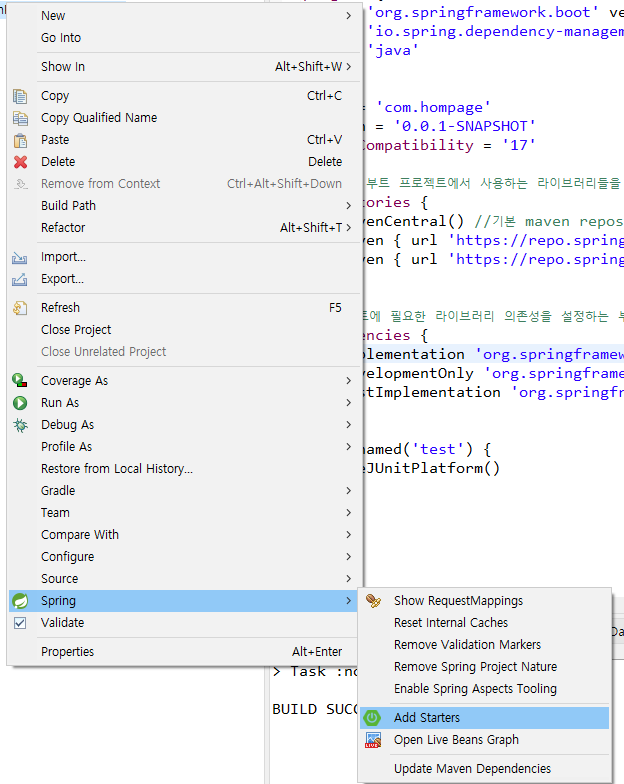Select Reset Internal Caches
624x784 pixels.
pyautogui.click(x=484, y=623)
